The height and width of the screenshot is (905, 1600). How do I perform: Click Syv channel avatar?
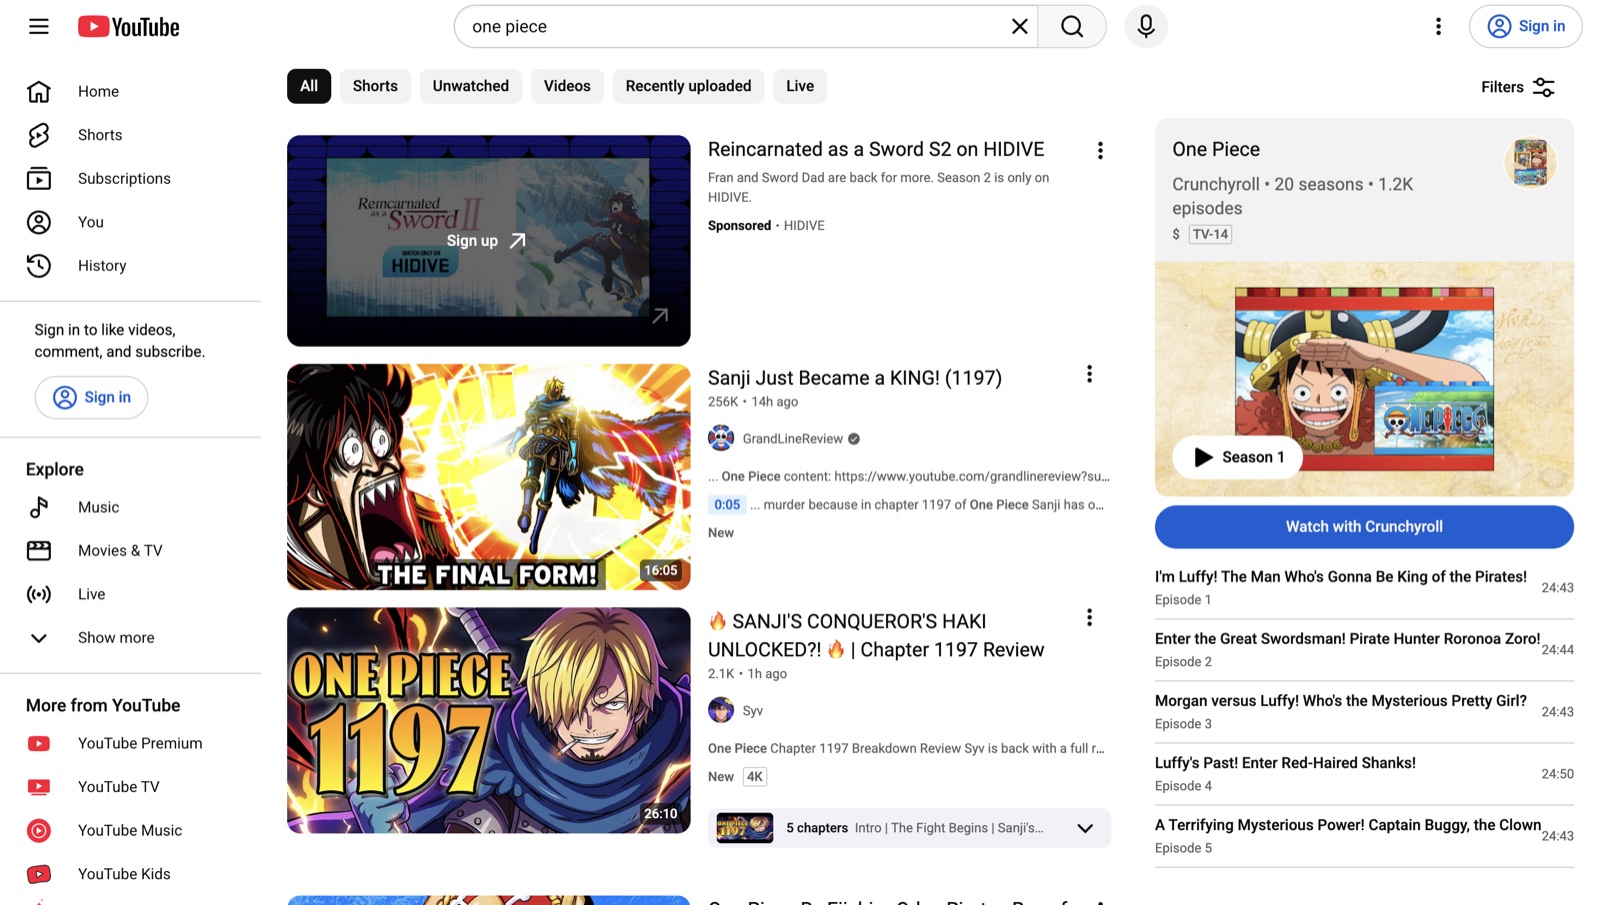(721, 710)
